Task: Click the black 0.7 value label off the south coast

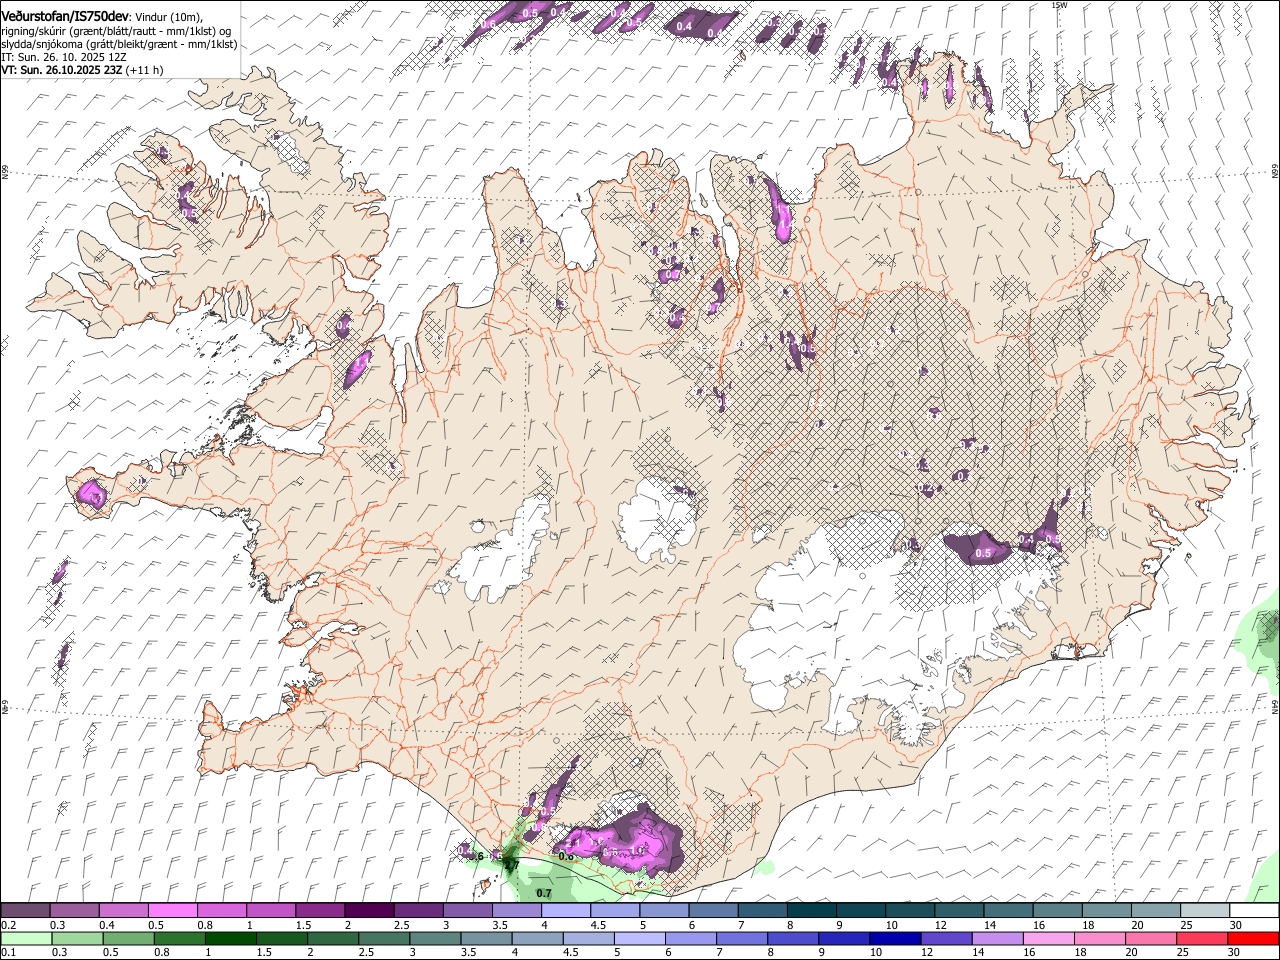Action: [x=544, y=893]
